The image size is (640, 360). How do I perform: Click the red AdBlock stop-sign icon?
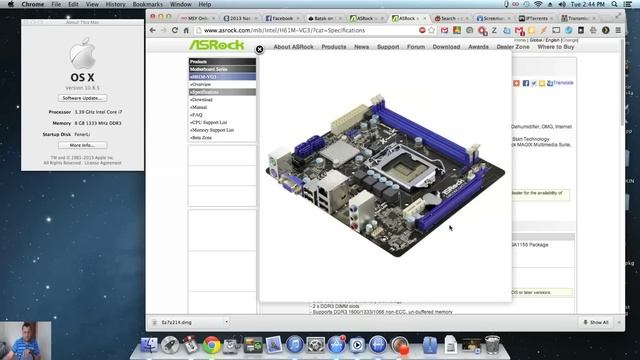click(x=422, y=30)
